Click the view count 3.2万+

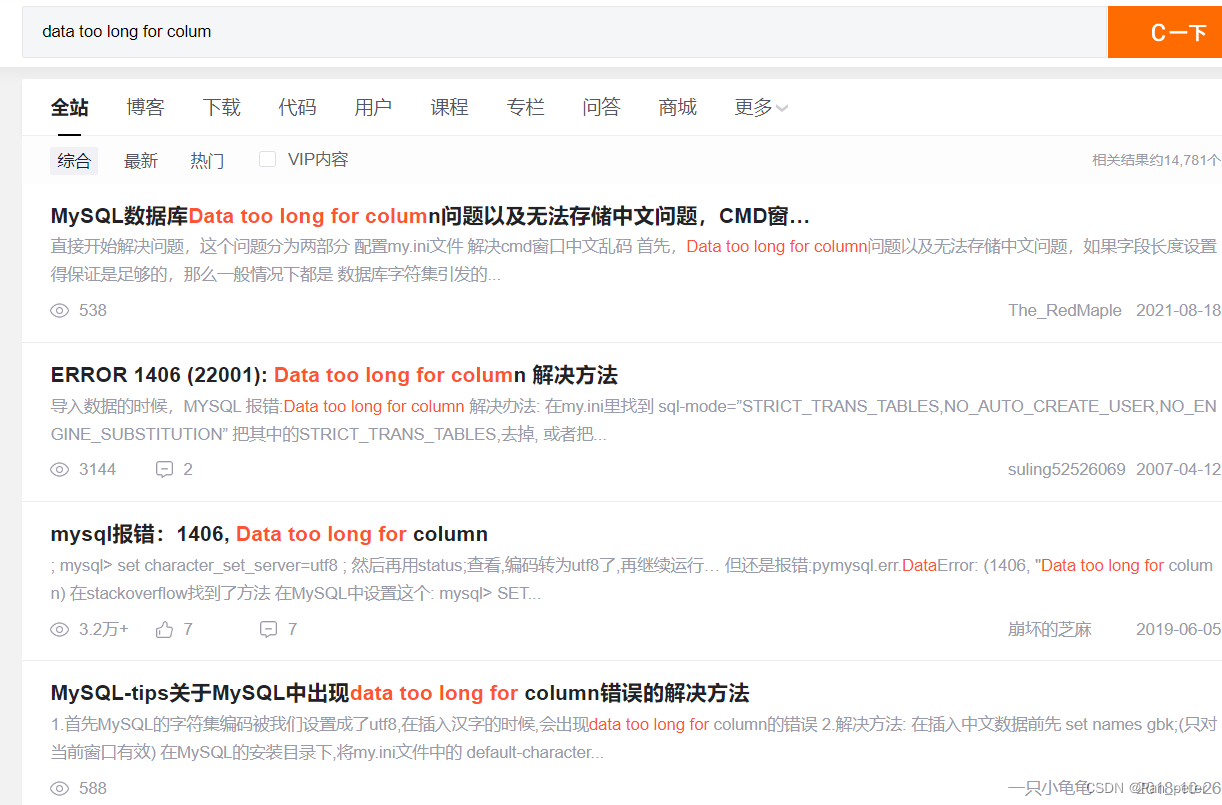pos(104,630)
